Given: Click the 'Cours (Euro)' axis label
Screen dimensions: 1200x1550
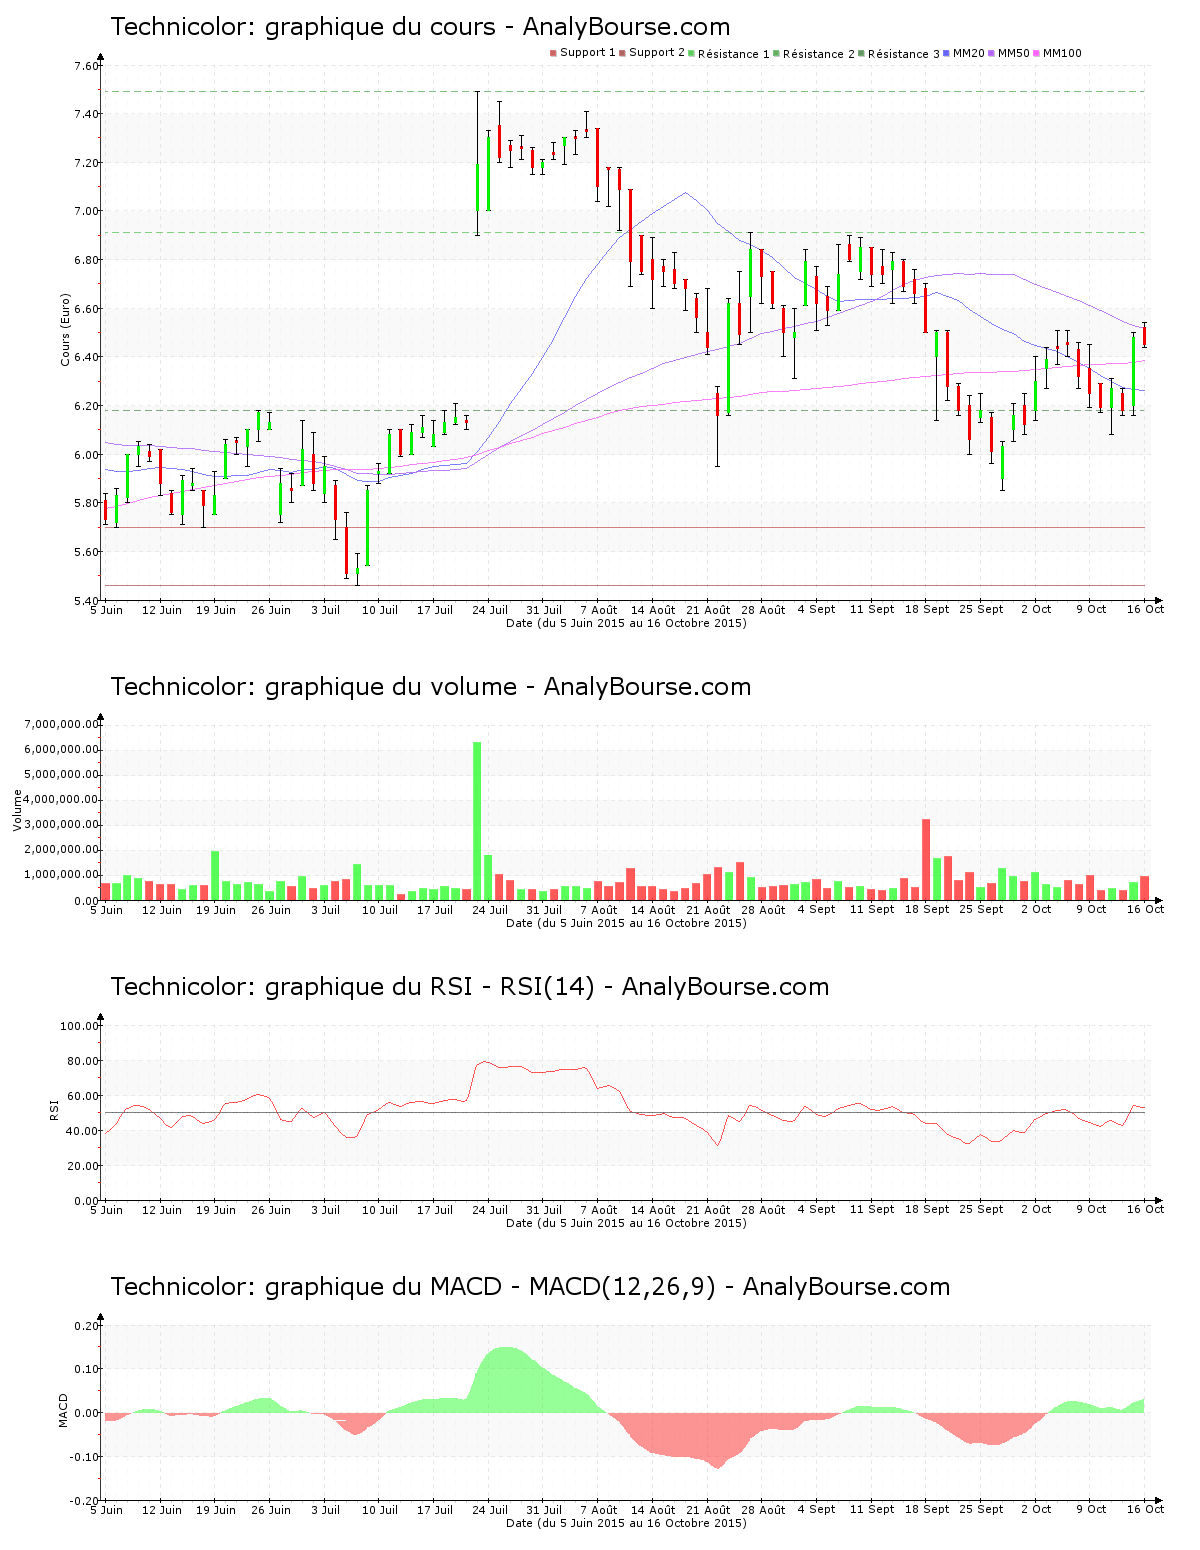Looking at the screenshot, I should click(x=66, y=330).
